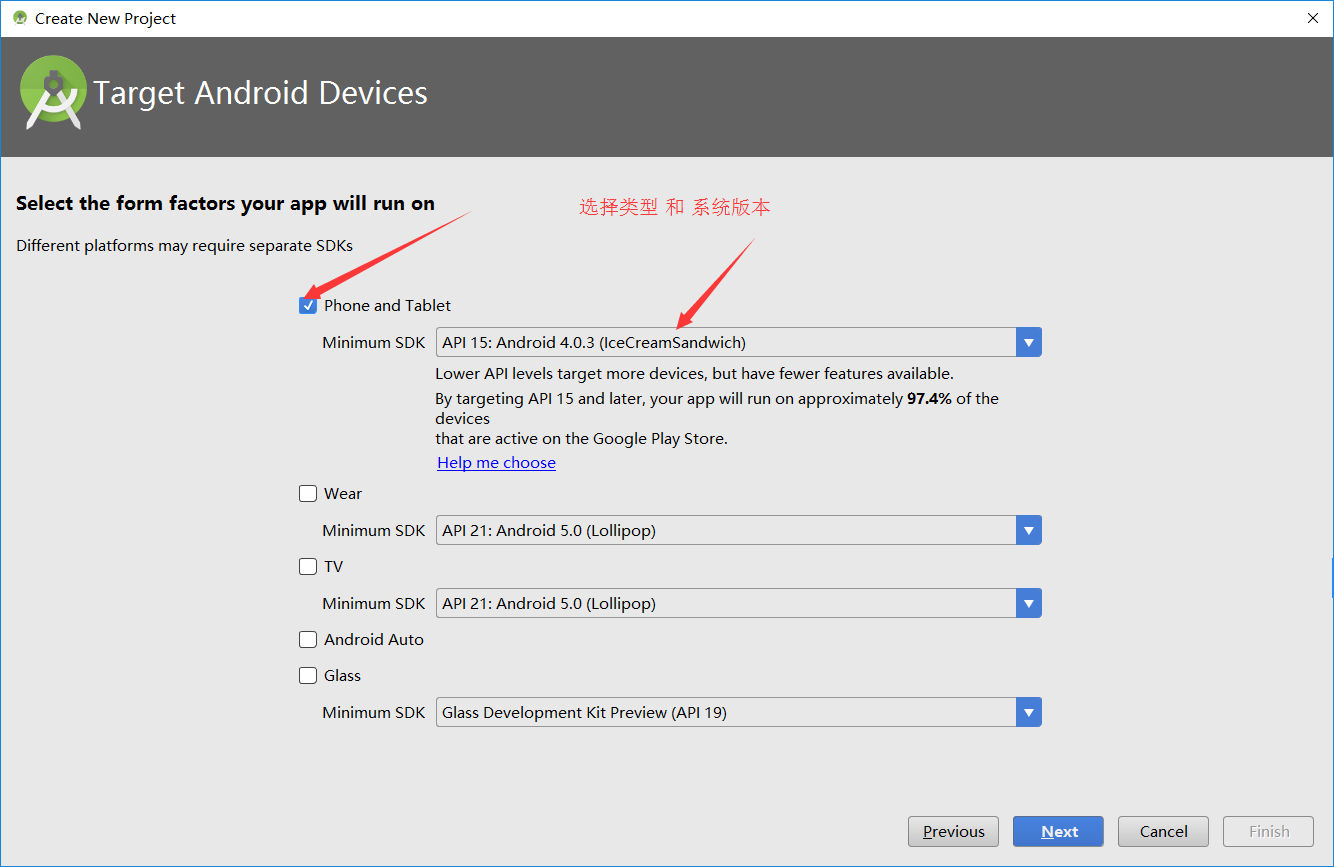Click the Android Auto label text

click(374, 640)
